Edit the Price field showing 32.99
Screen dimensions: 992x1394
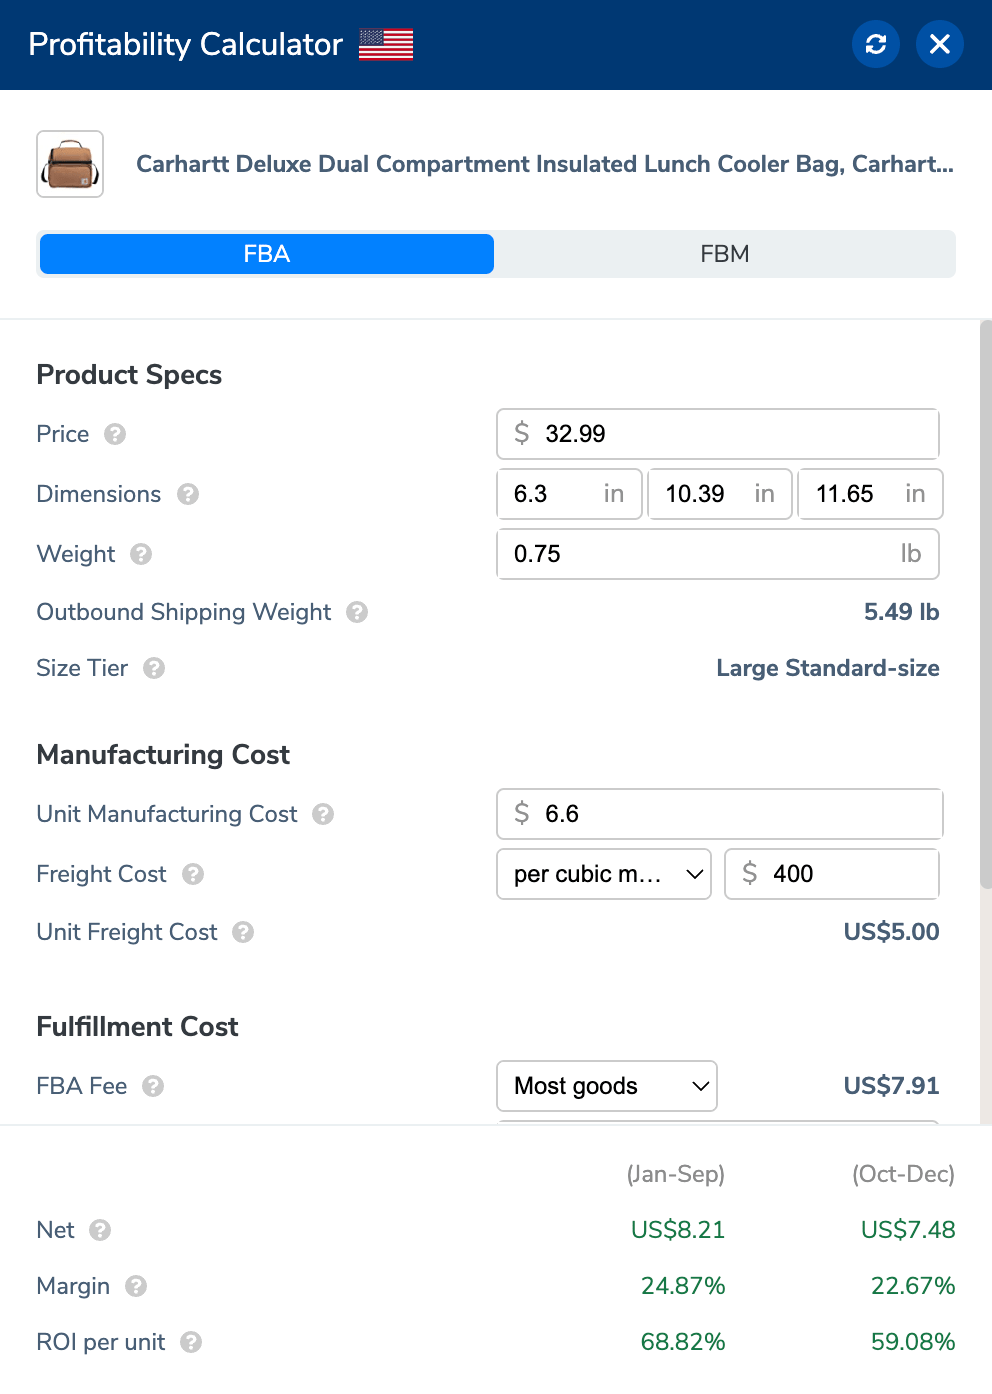point(718,434)
